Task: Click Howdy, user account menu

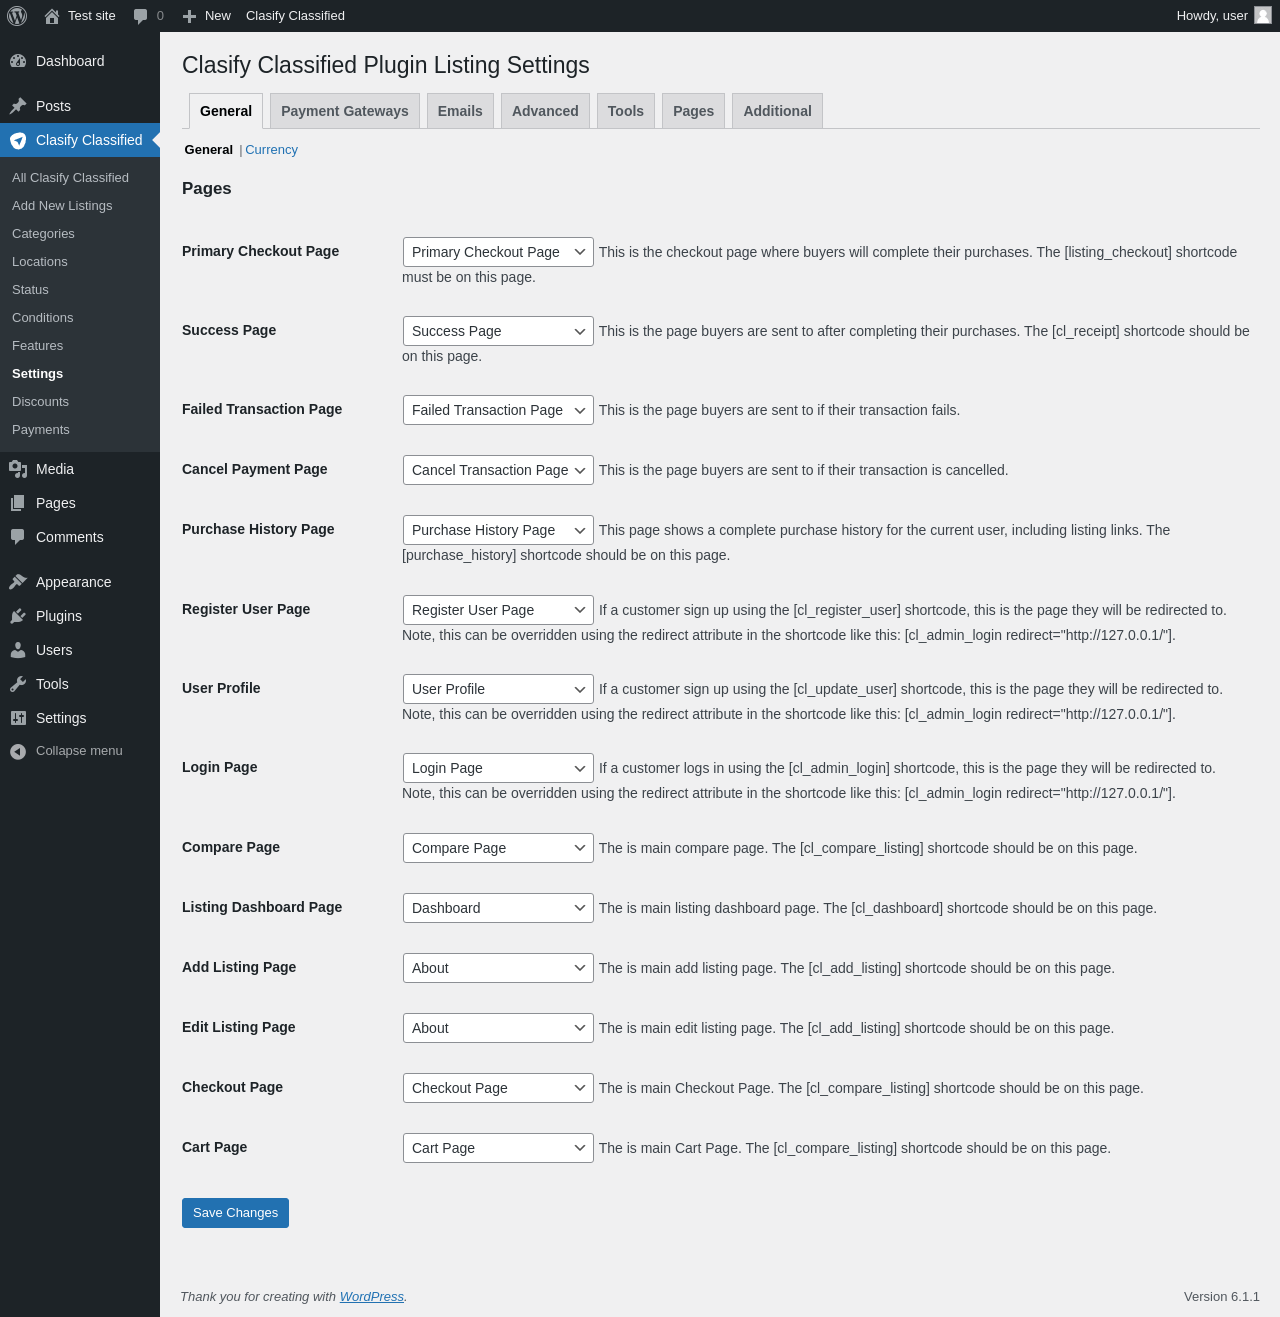Action: (1223, 16)
